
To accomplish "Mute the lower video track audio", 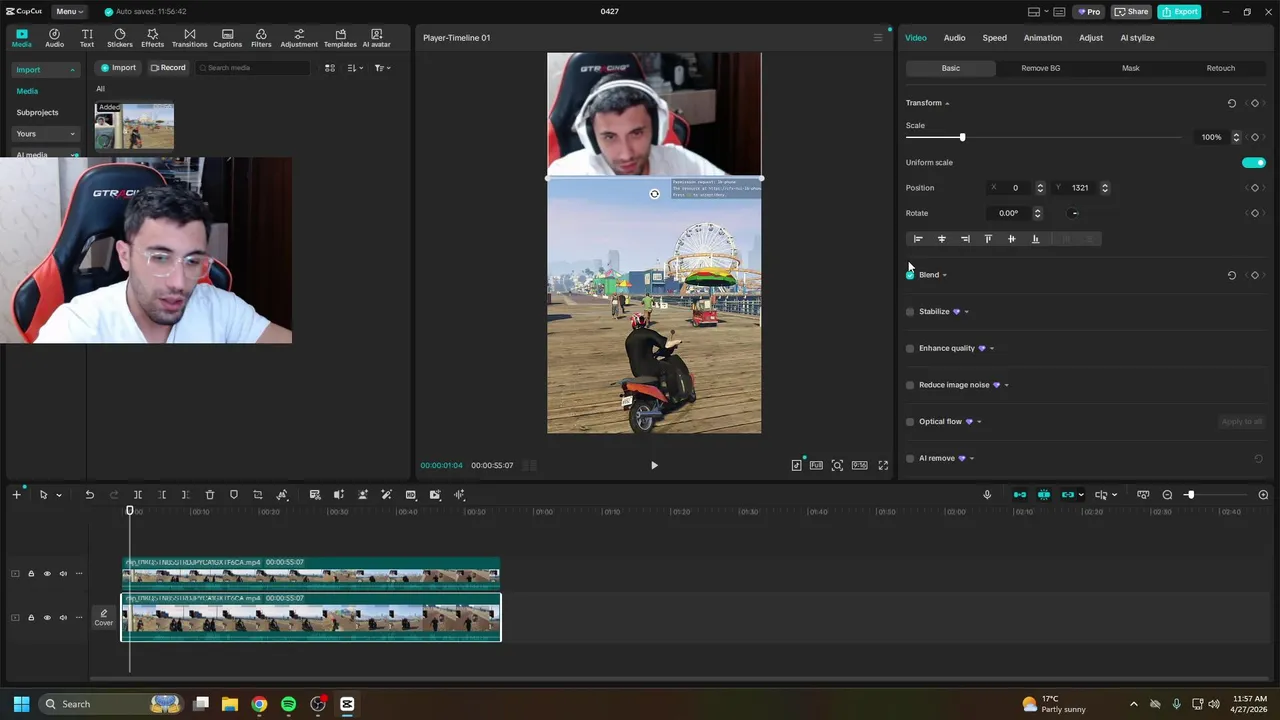I will pos(63,618).
